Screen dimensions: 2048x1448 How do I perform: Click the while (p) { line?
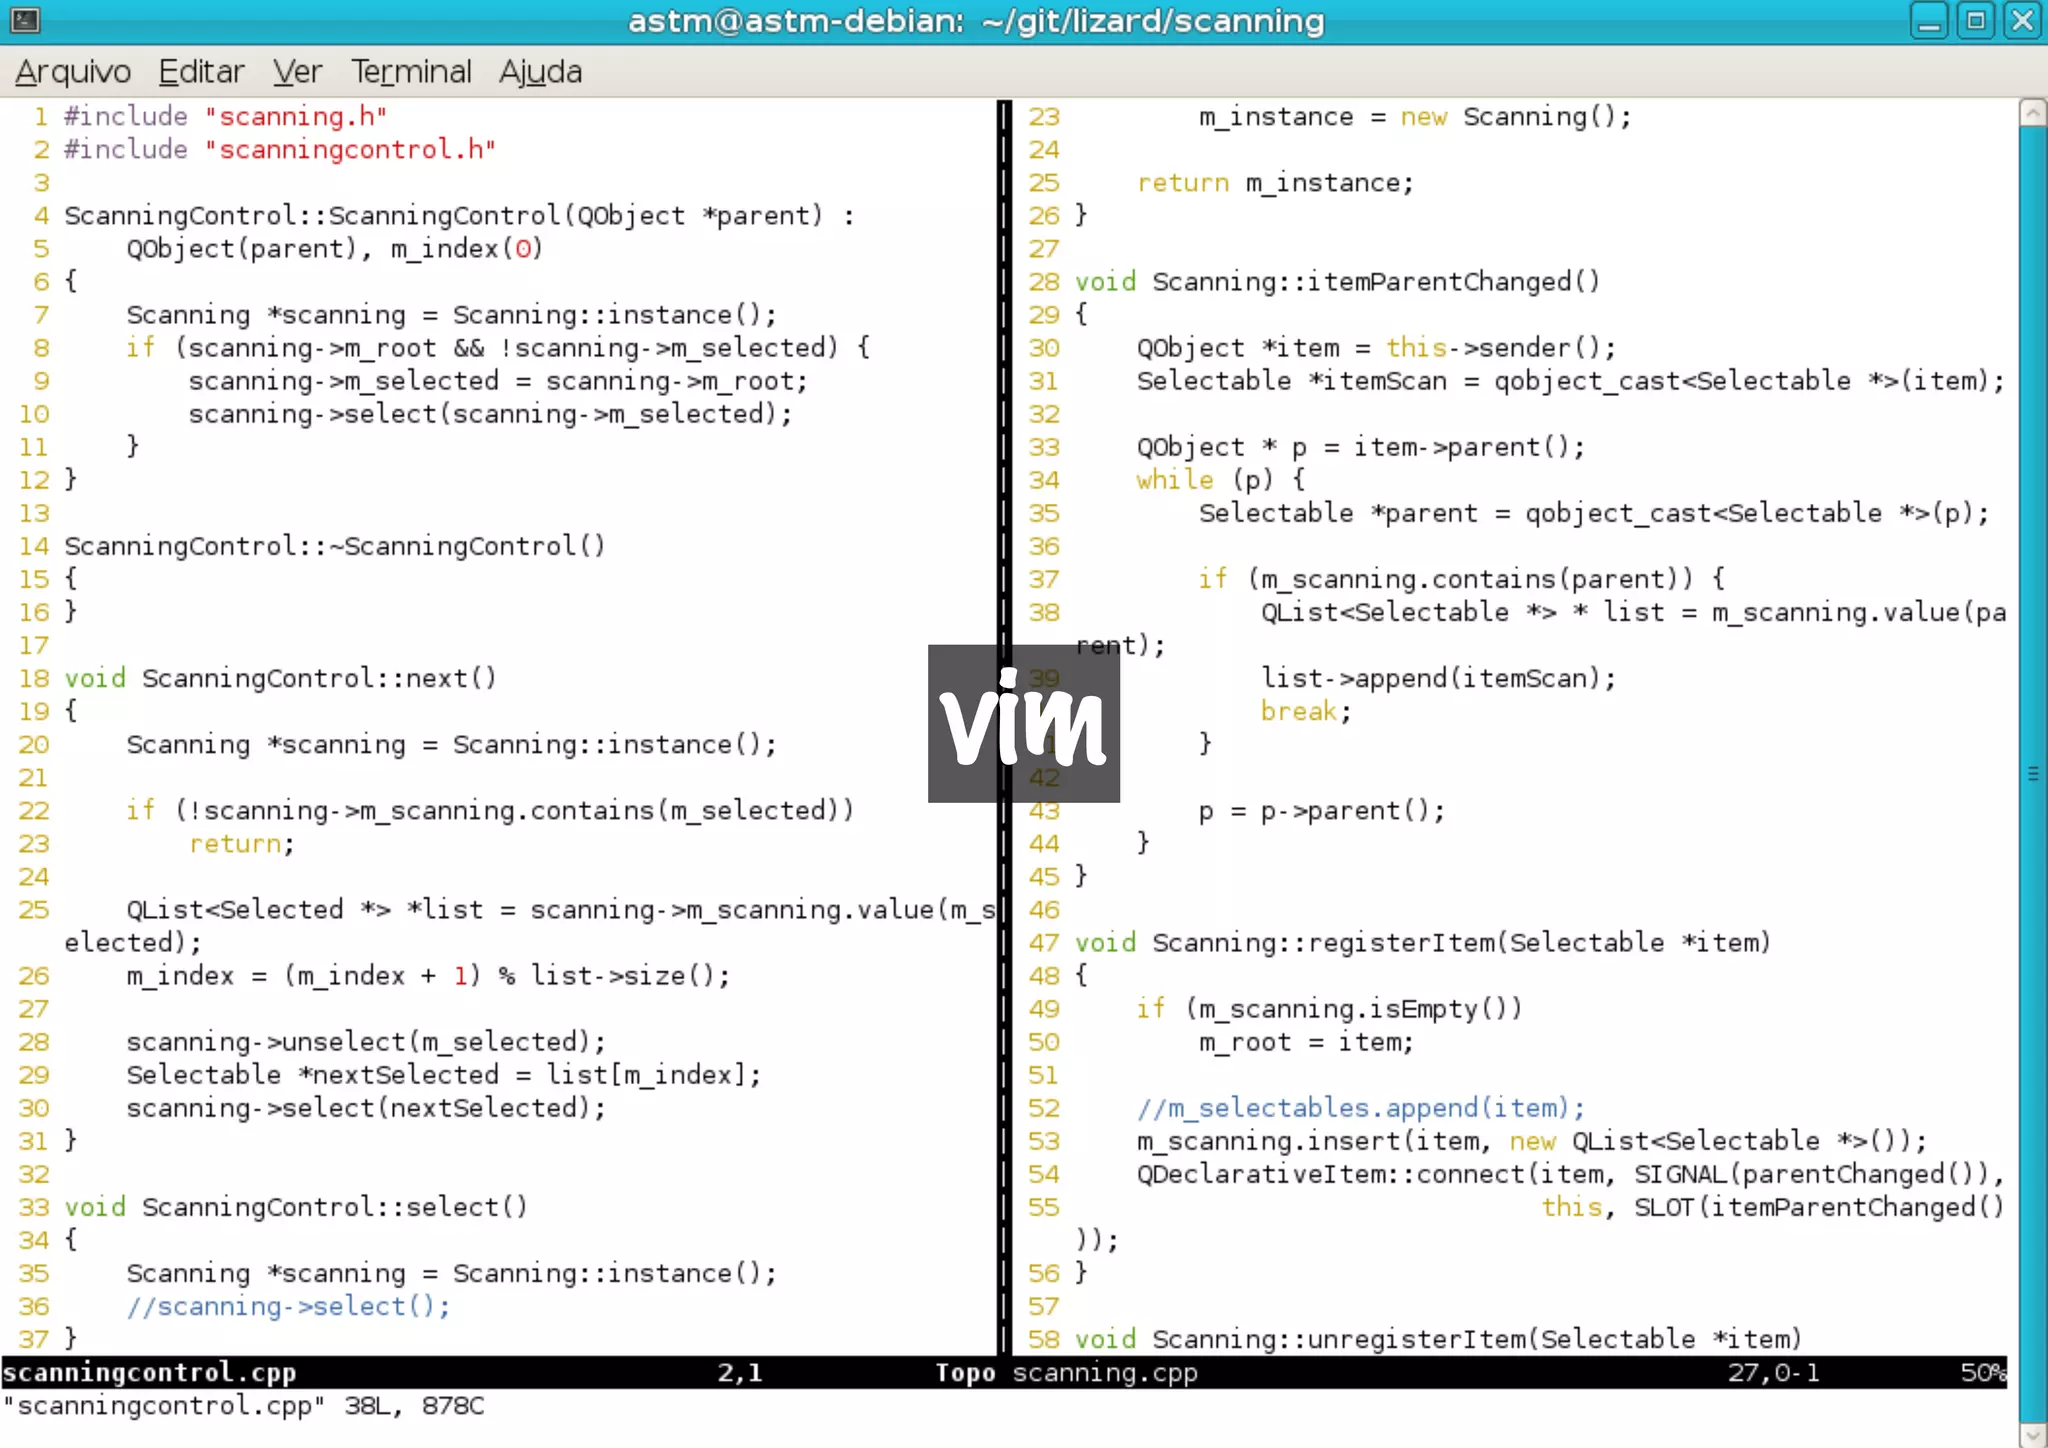click(x=1220, y=480)
